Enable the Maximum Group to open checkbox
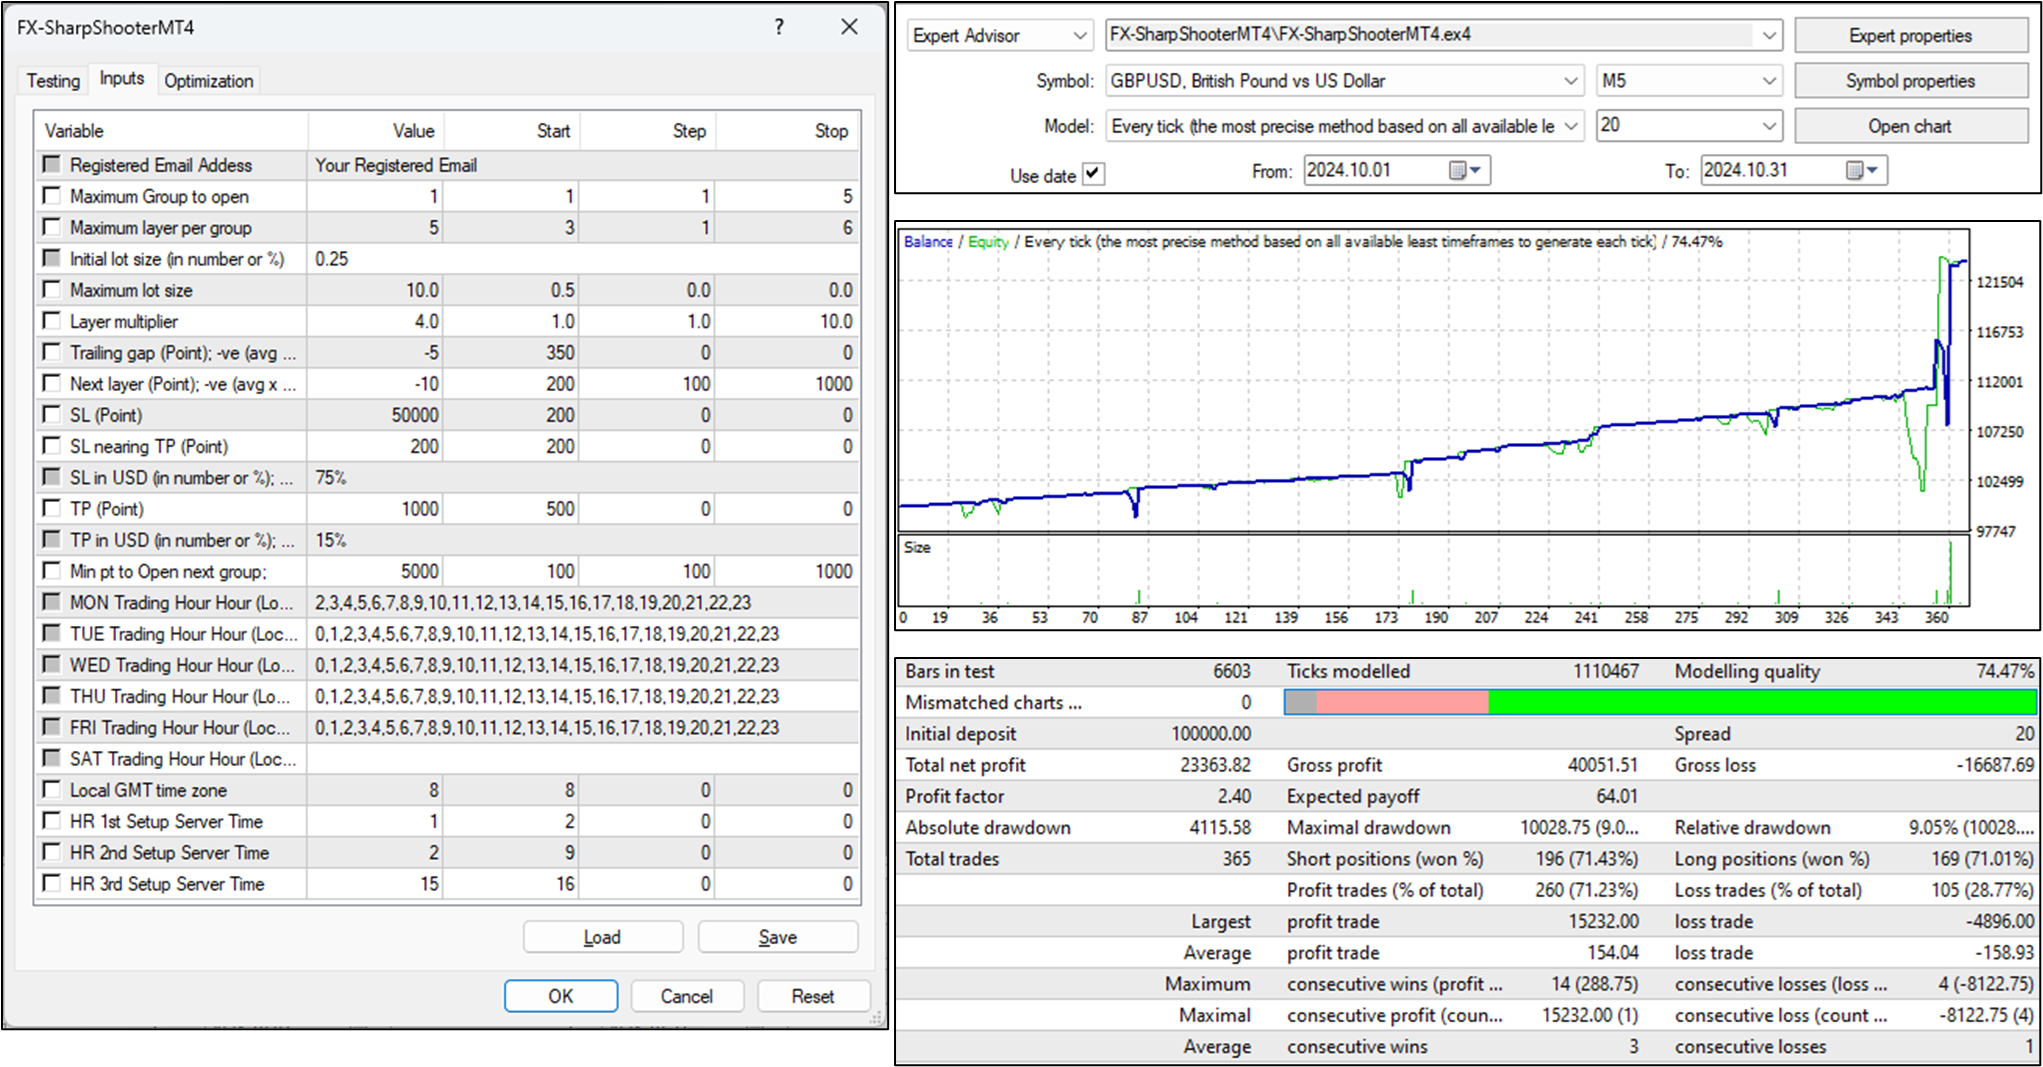Image resolution: width=2043 pixels, height=1067 pixels. [x=52, y=196]
